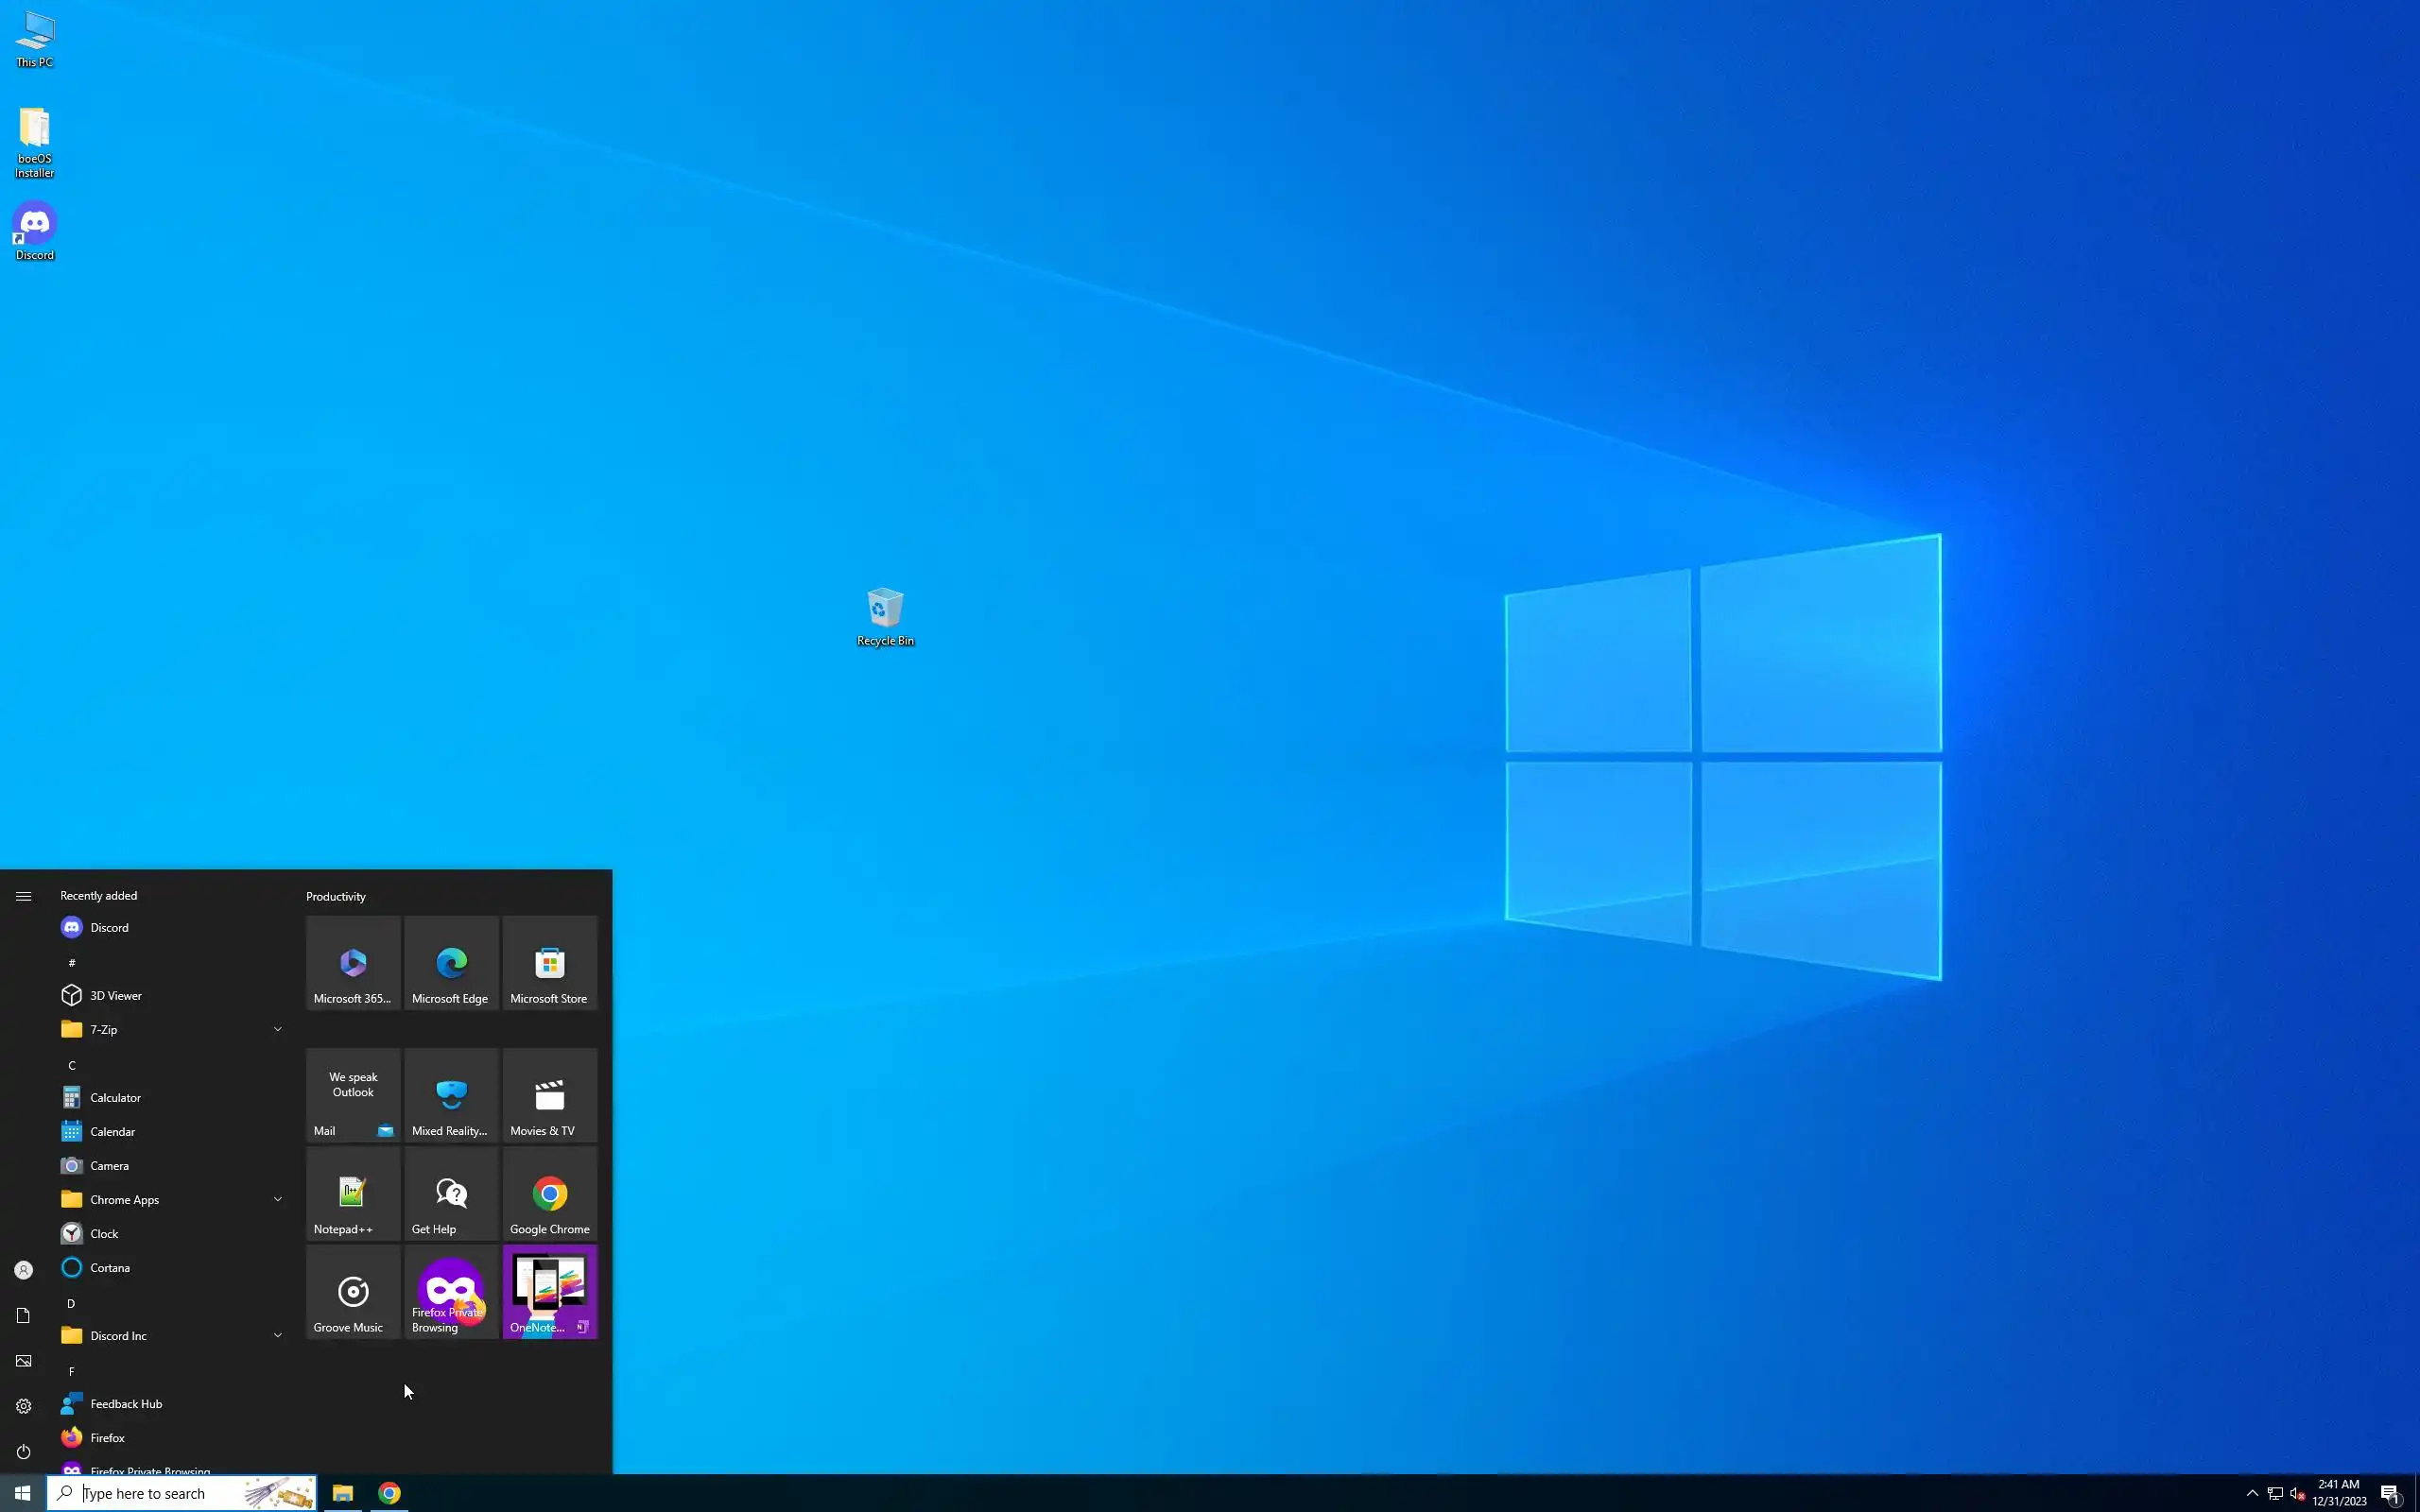The image size is (2420, 1512).
Task: Click the Power icon in the Start menu
Action: [23, 1451]
